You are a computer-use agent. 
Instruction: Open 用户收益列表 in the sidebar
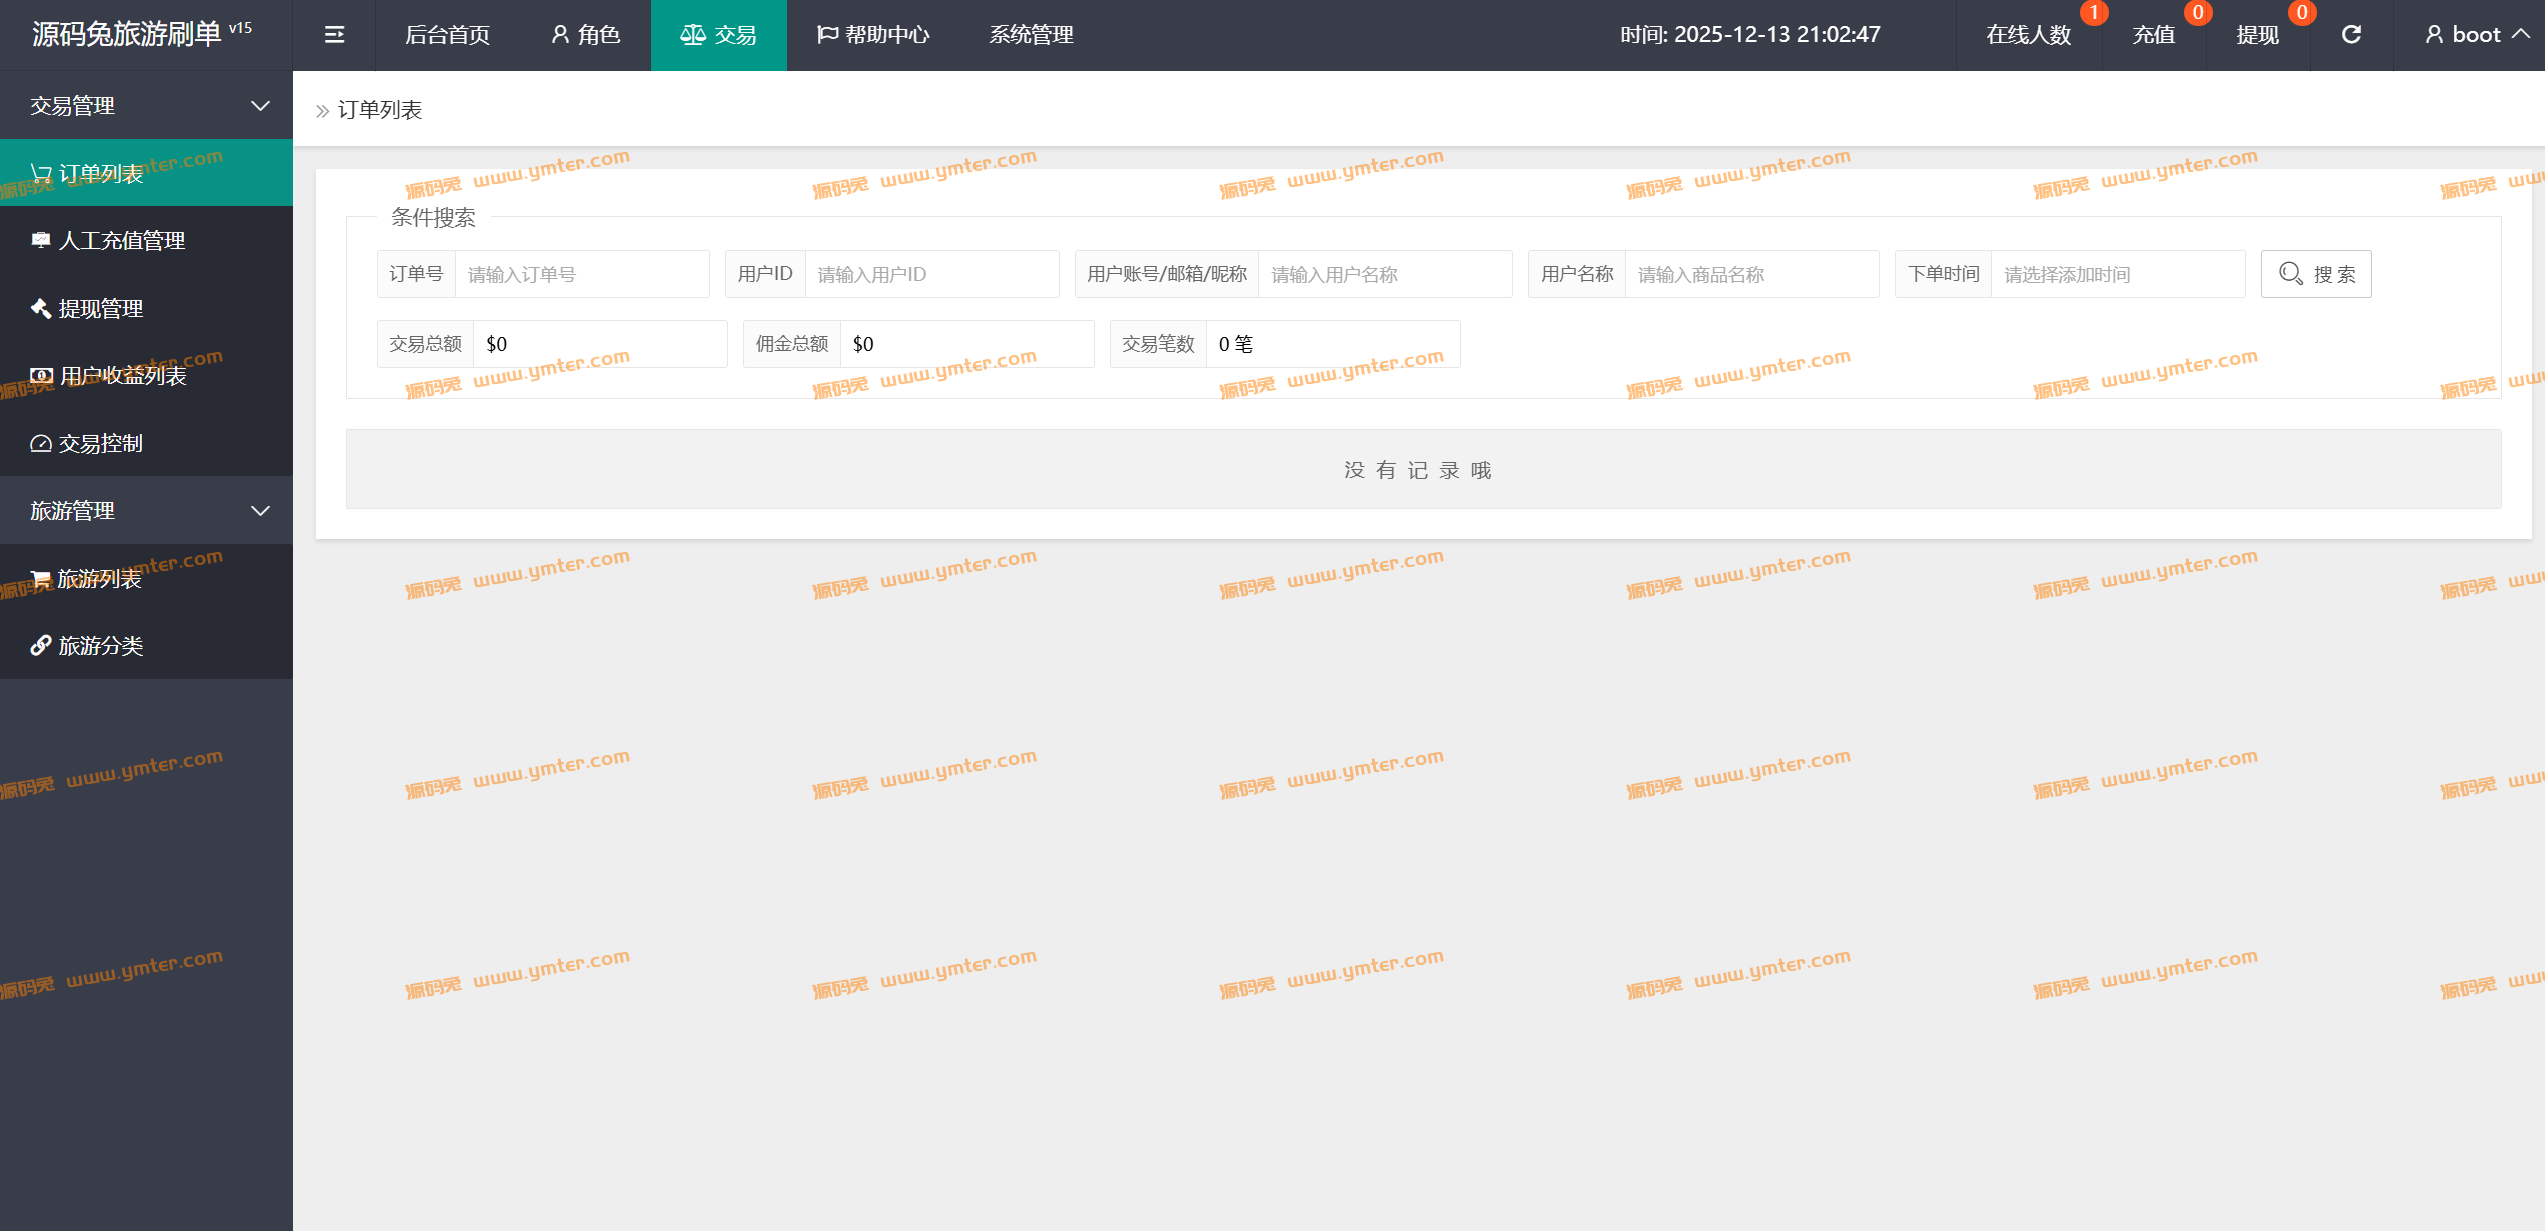pos(122,376)
